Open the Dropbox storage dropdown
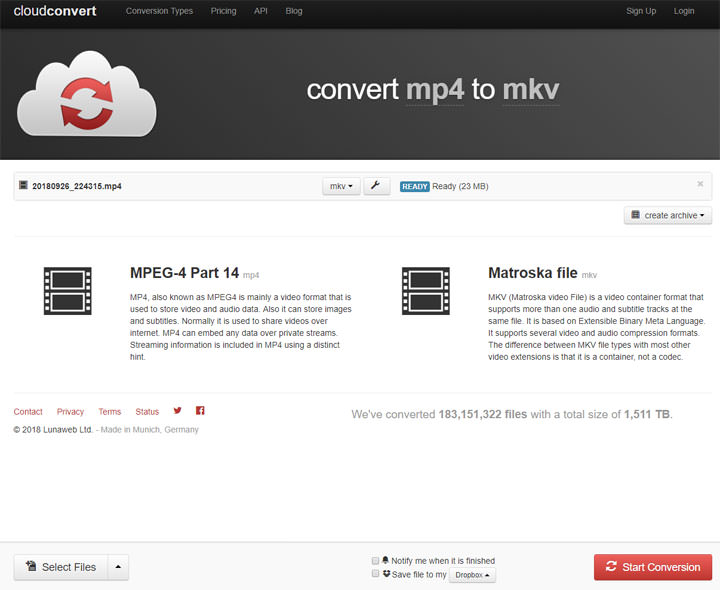The width and height of the screenshot is (720, 590). click(x=472, y=575)
